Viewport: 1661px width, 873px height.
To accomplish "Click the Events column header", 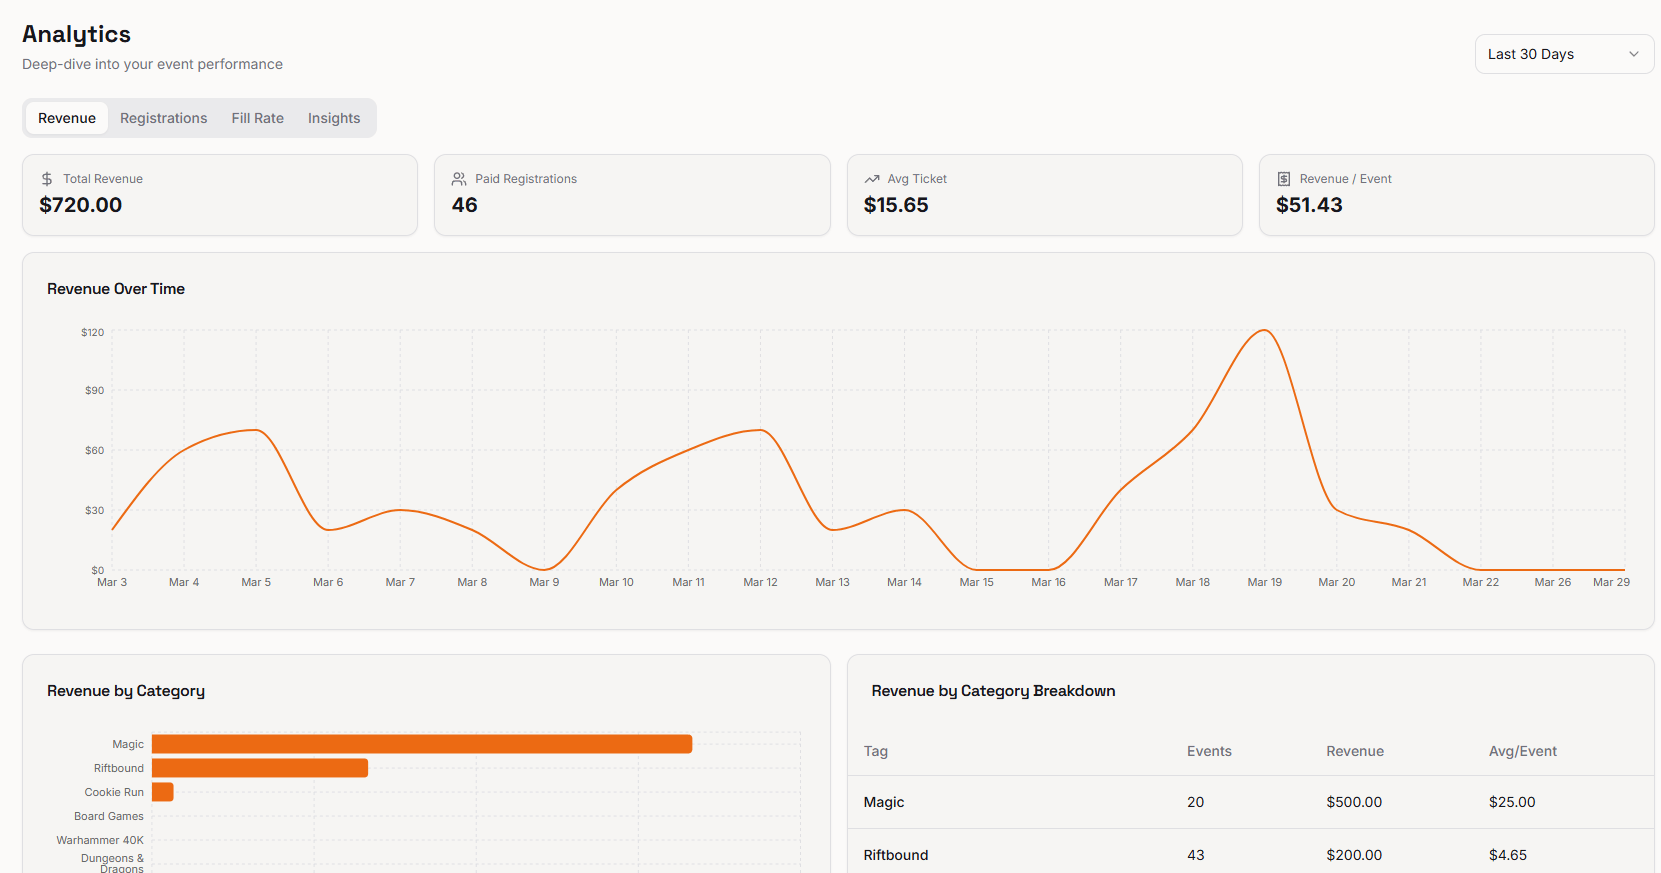I will tap(1209, 751).
